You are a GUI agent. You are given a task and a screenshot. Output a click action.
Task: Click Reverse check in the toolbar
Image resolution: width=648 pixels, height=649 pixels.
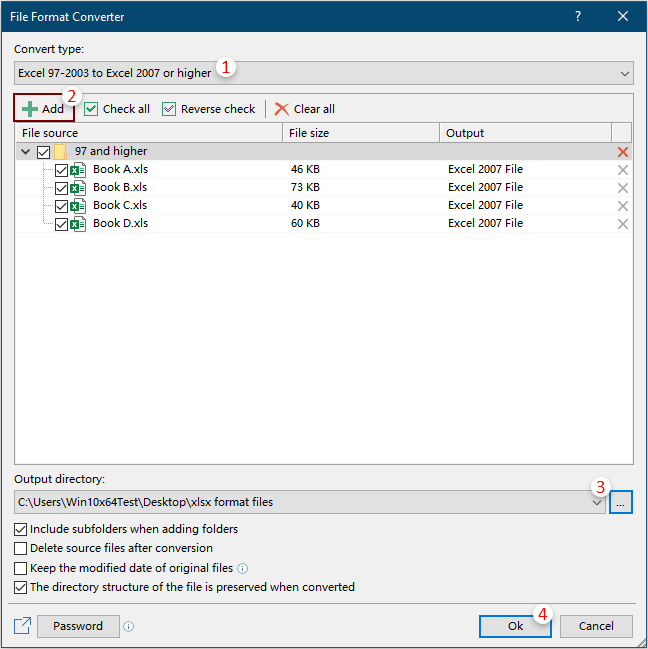click(x=209, y=109)
